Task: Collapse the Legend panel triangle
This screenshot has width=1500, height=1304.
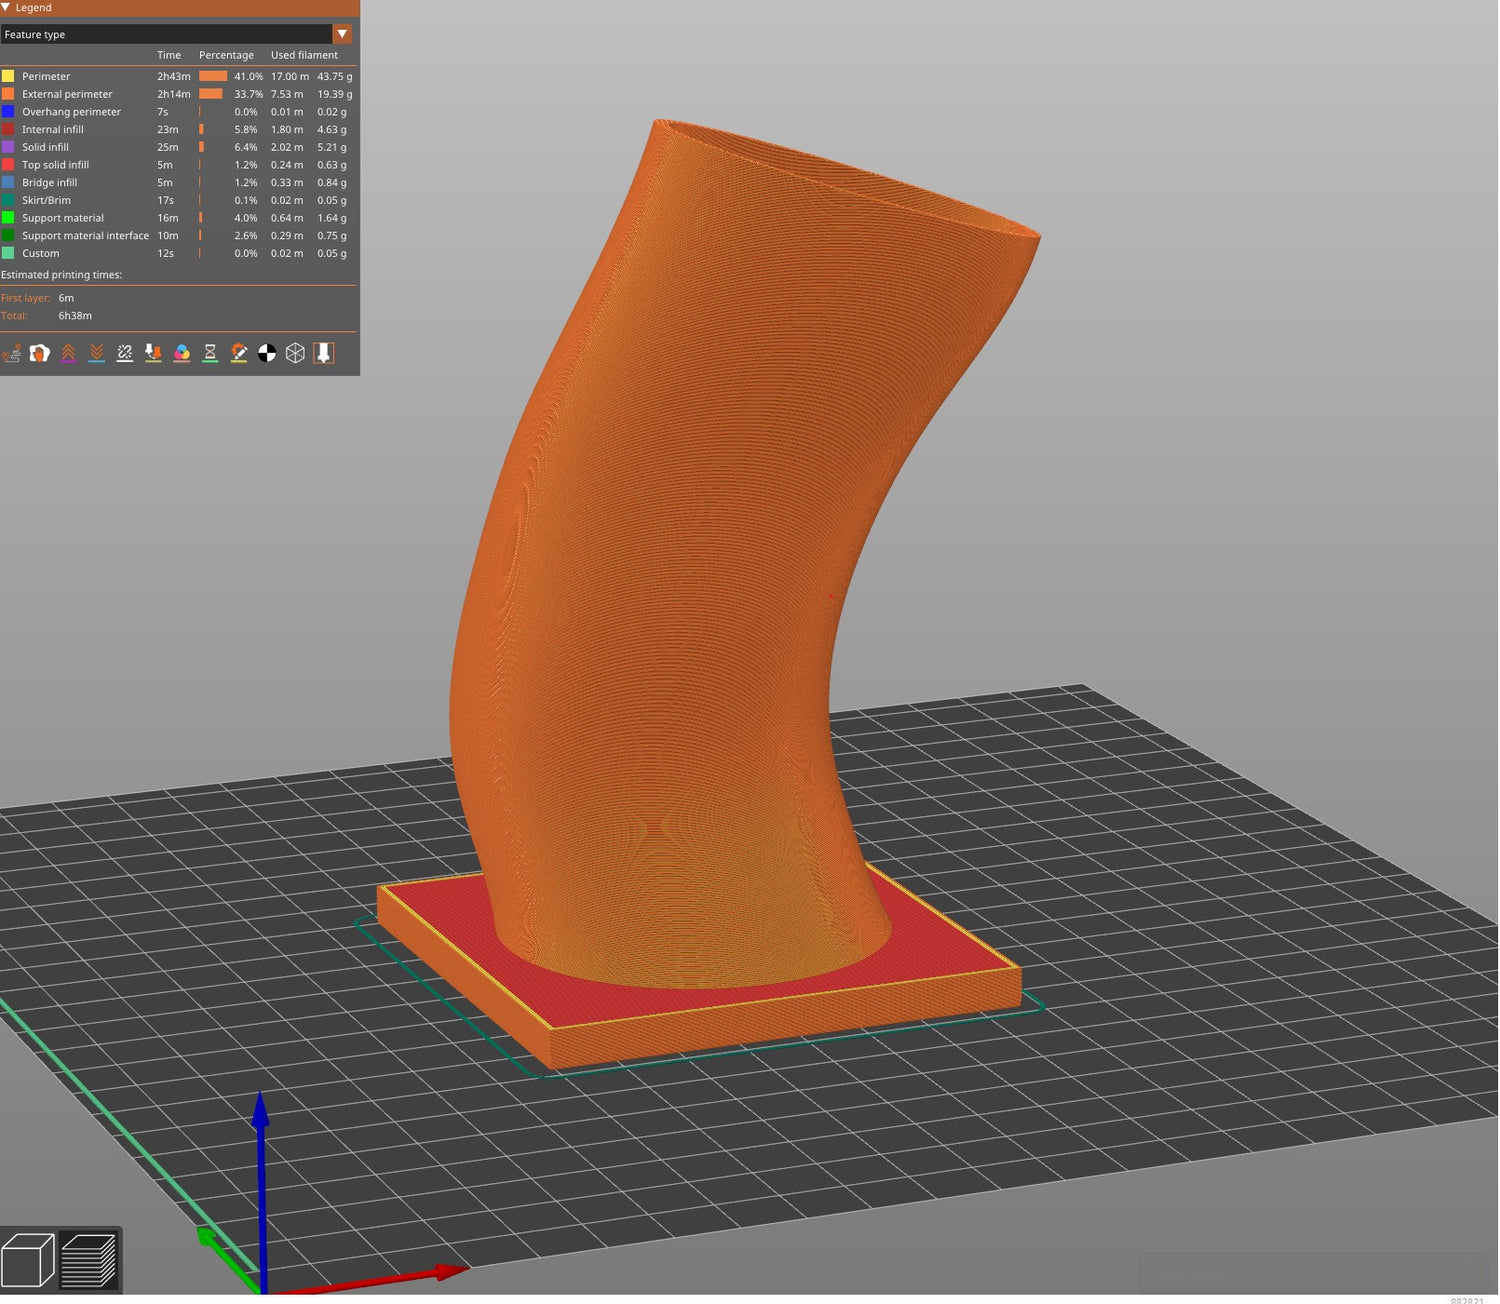Action: [x=6, y=8]
